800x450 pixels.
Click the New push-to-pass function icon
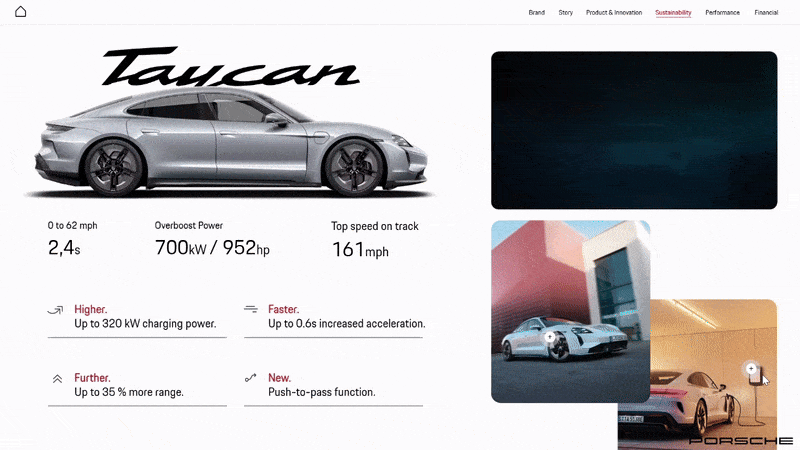tap(251, 378)
